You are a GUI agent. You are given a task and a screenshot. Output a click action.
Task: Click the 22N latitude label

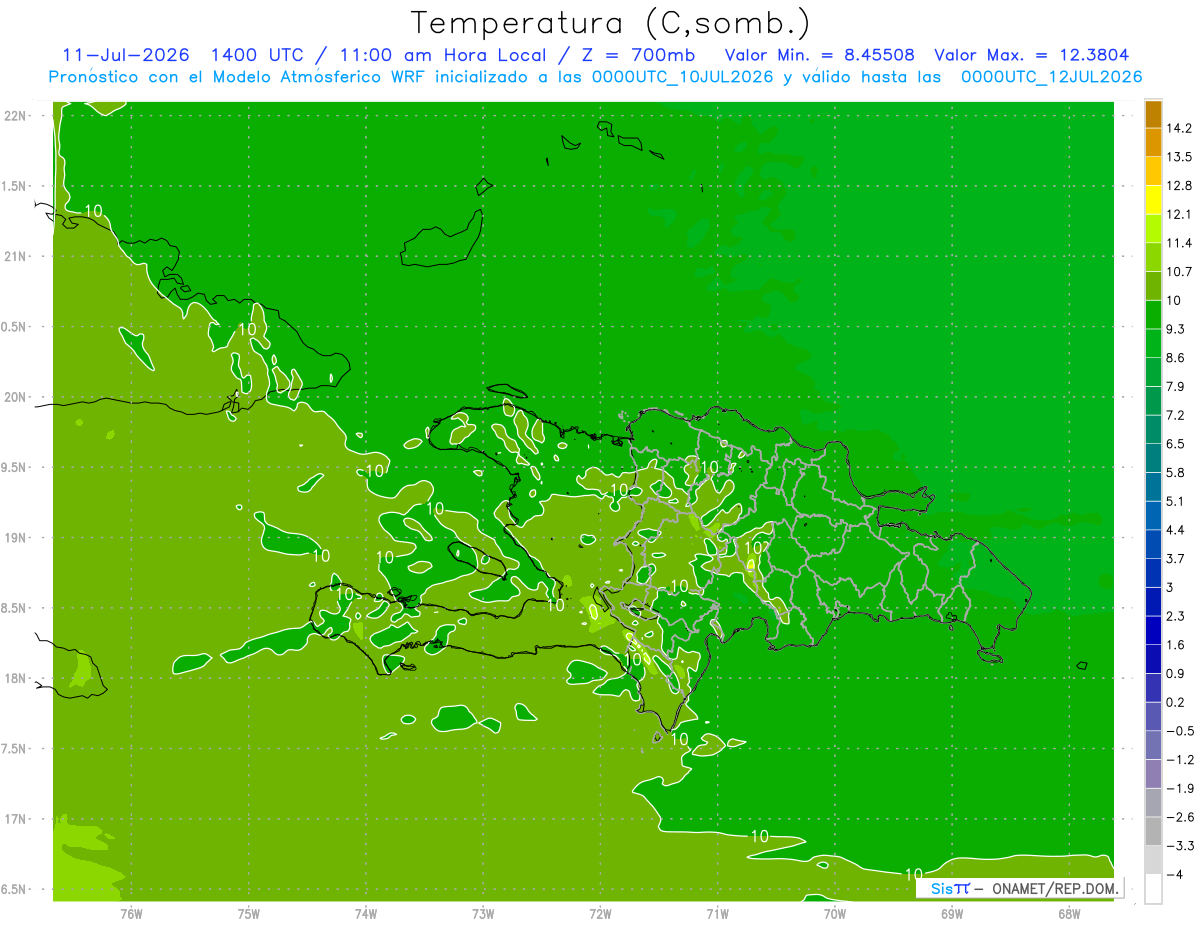point(15,116)
